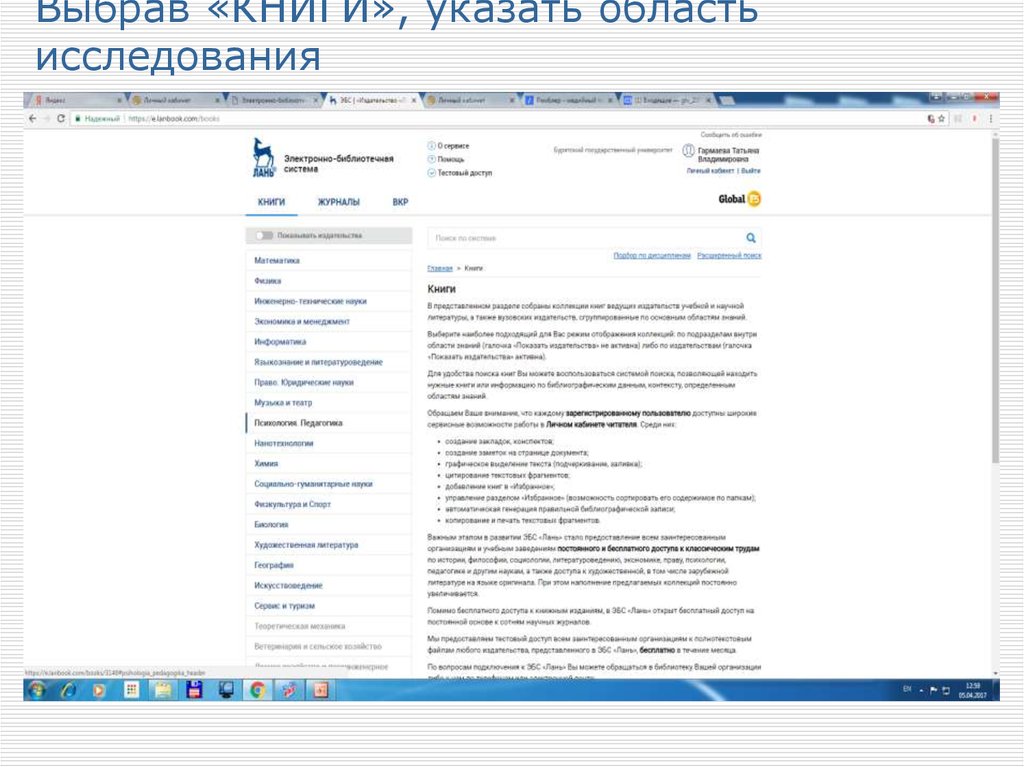This screenshot has width=1024, height=767.
Task: Click the Тестовый доступ checkmark icon
Action: click(432, 173)
